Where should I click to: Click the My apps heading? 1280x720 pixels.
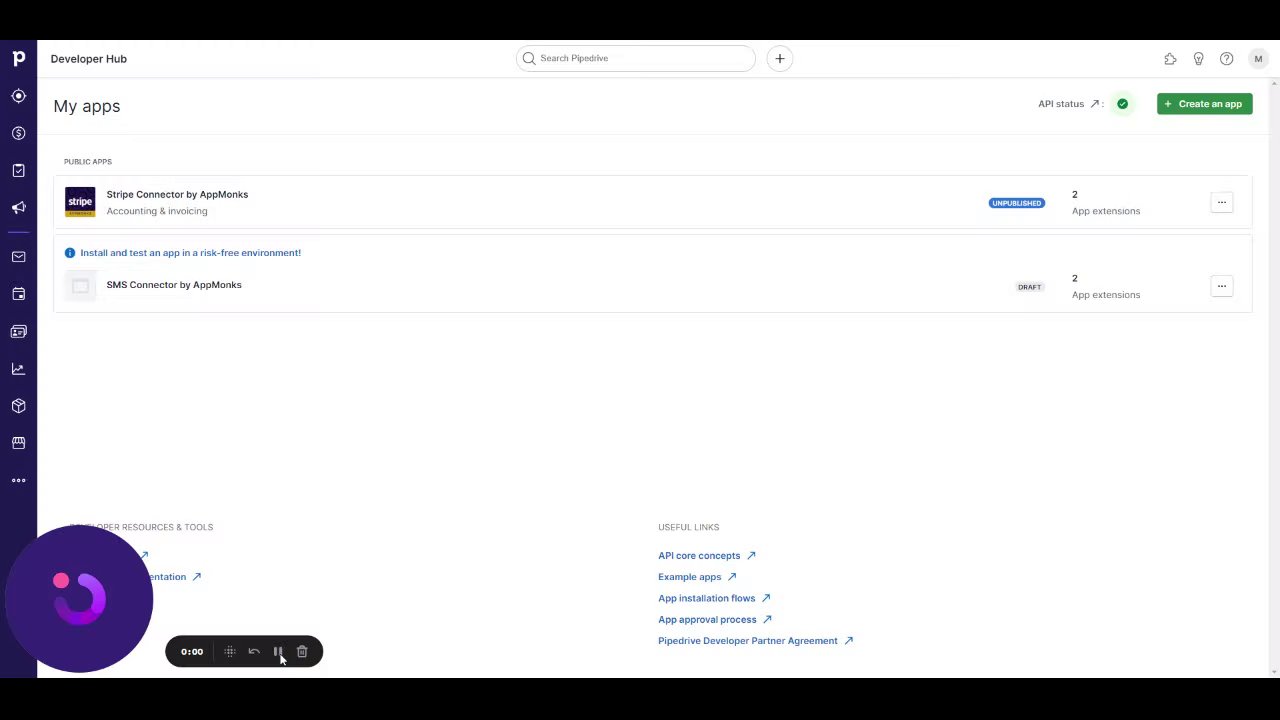coord(87,106)
